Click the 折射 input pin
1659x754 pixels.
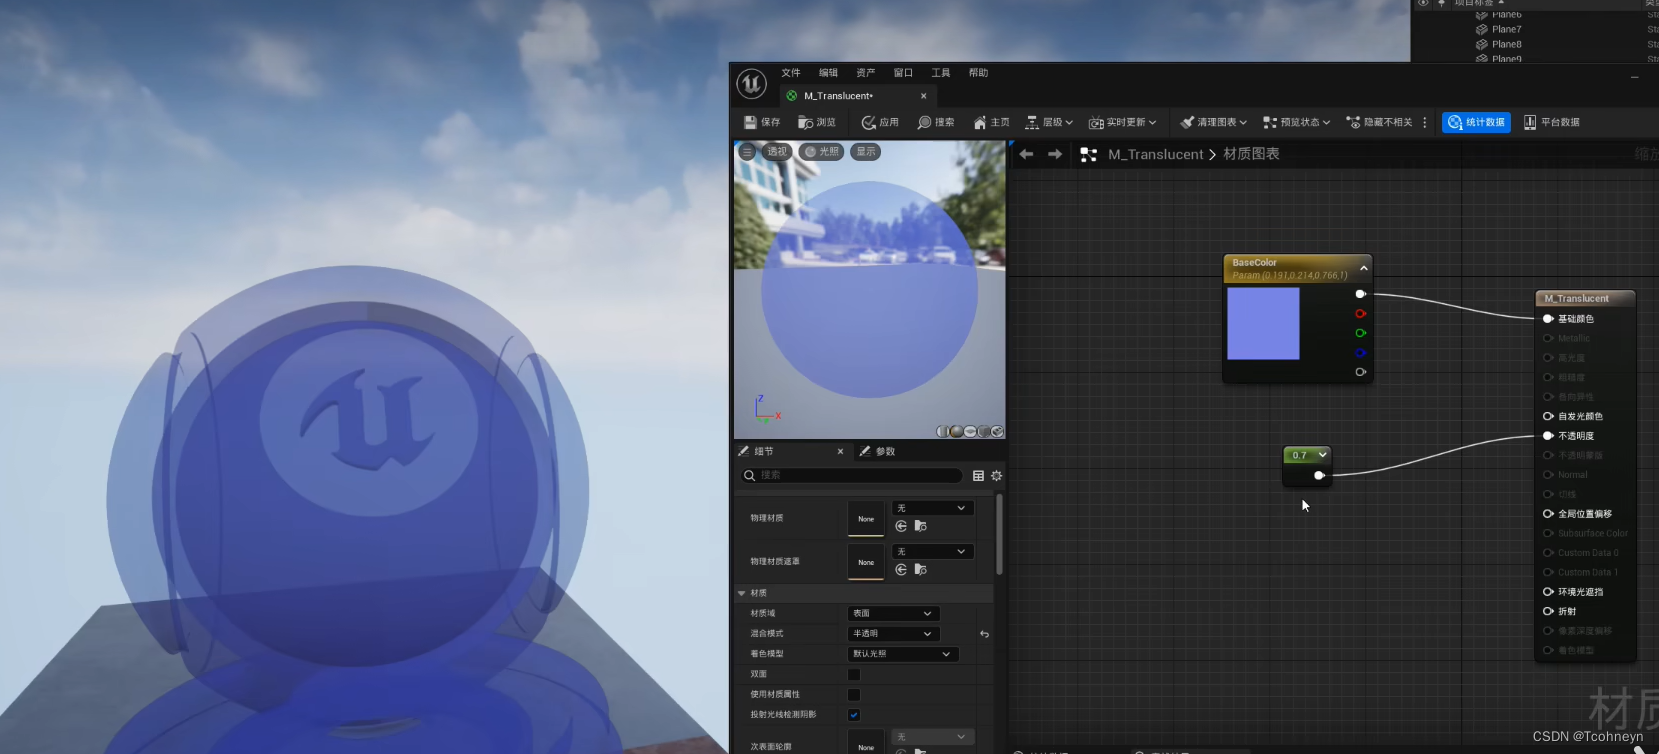click(x=1548, y=611)
